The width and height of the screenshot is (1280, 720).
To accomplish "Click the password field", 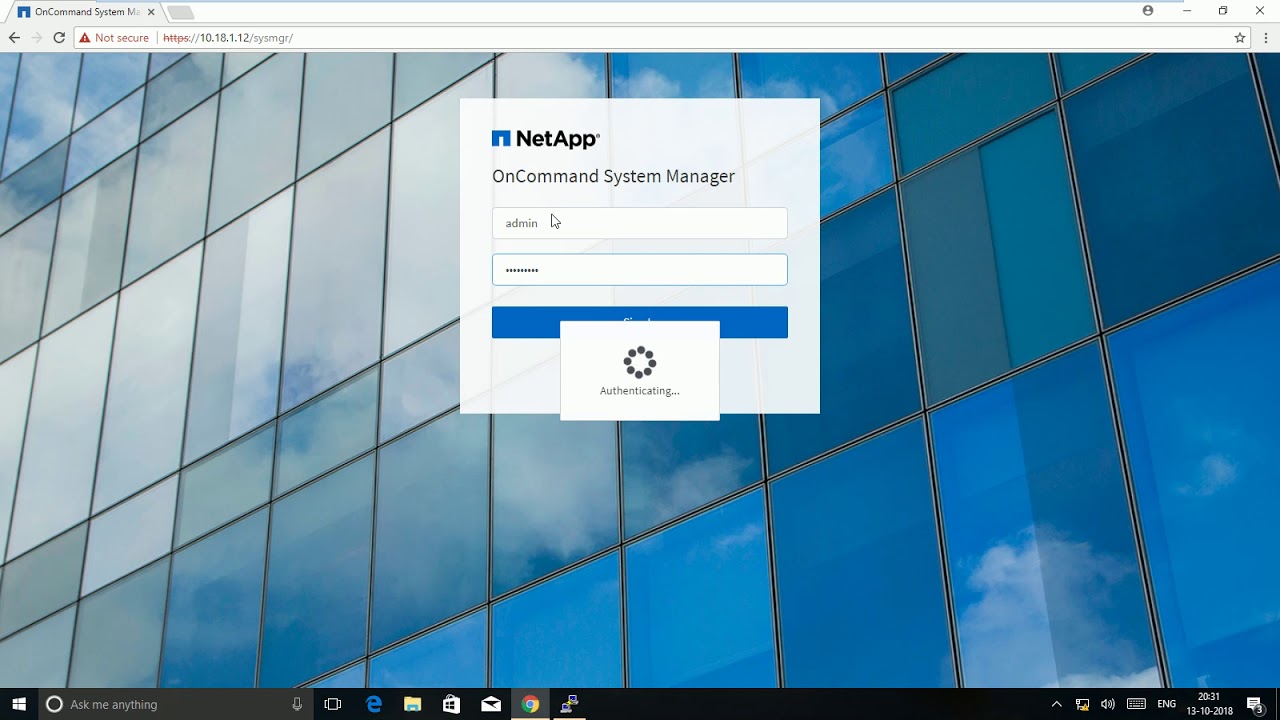I will point(639,270).
